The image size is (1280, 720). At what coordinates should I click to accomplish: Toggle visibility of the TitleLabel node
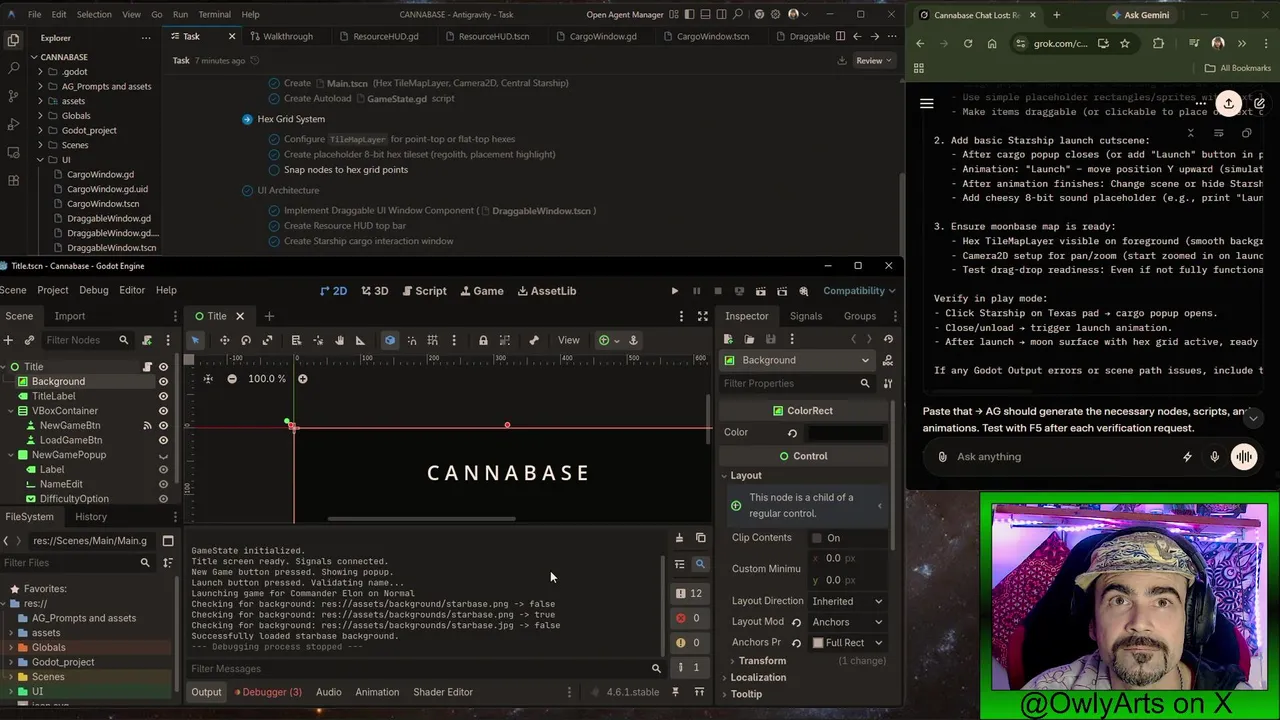(x=163, y=396)
